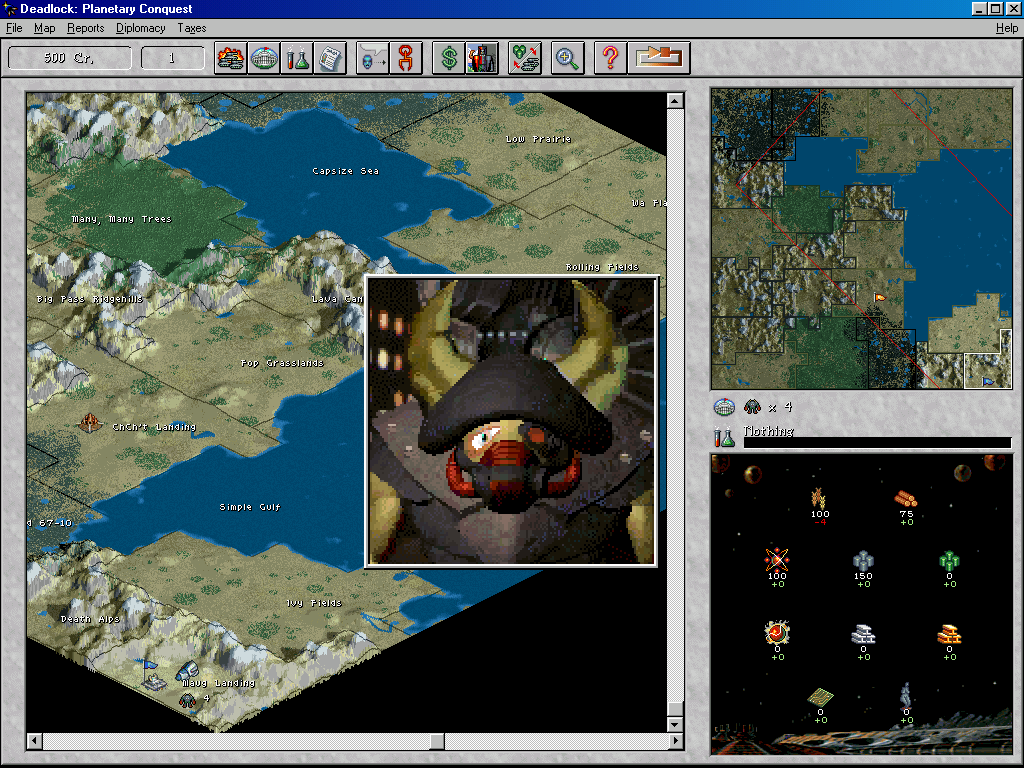Open research via the toolbar flasks icon
The width and height of the screenshot is (1024, 768).
click(x=297, y=58)
